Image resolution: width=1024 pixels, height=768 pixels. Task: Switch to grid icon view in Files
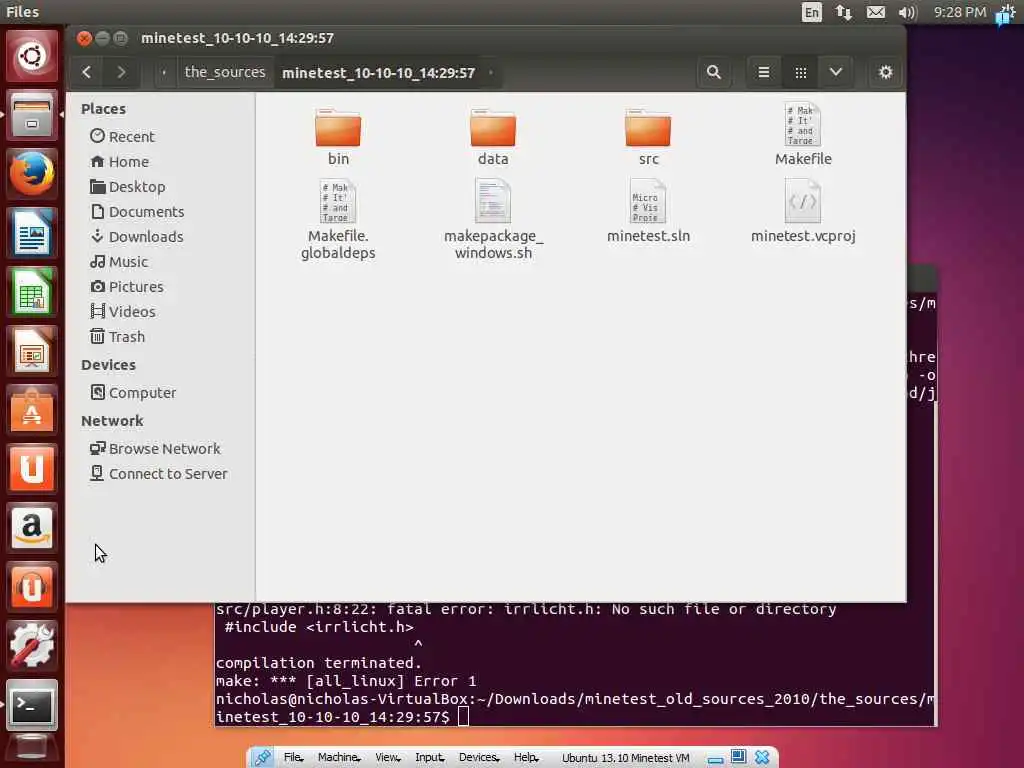click(801, 72)
